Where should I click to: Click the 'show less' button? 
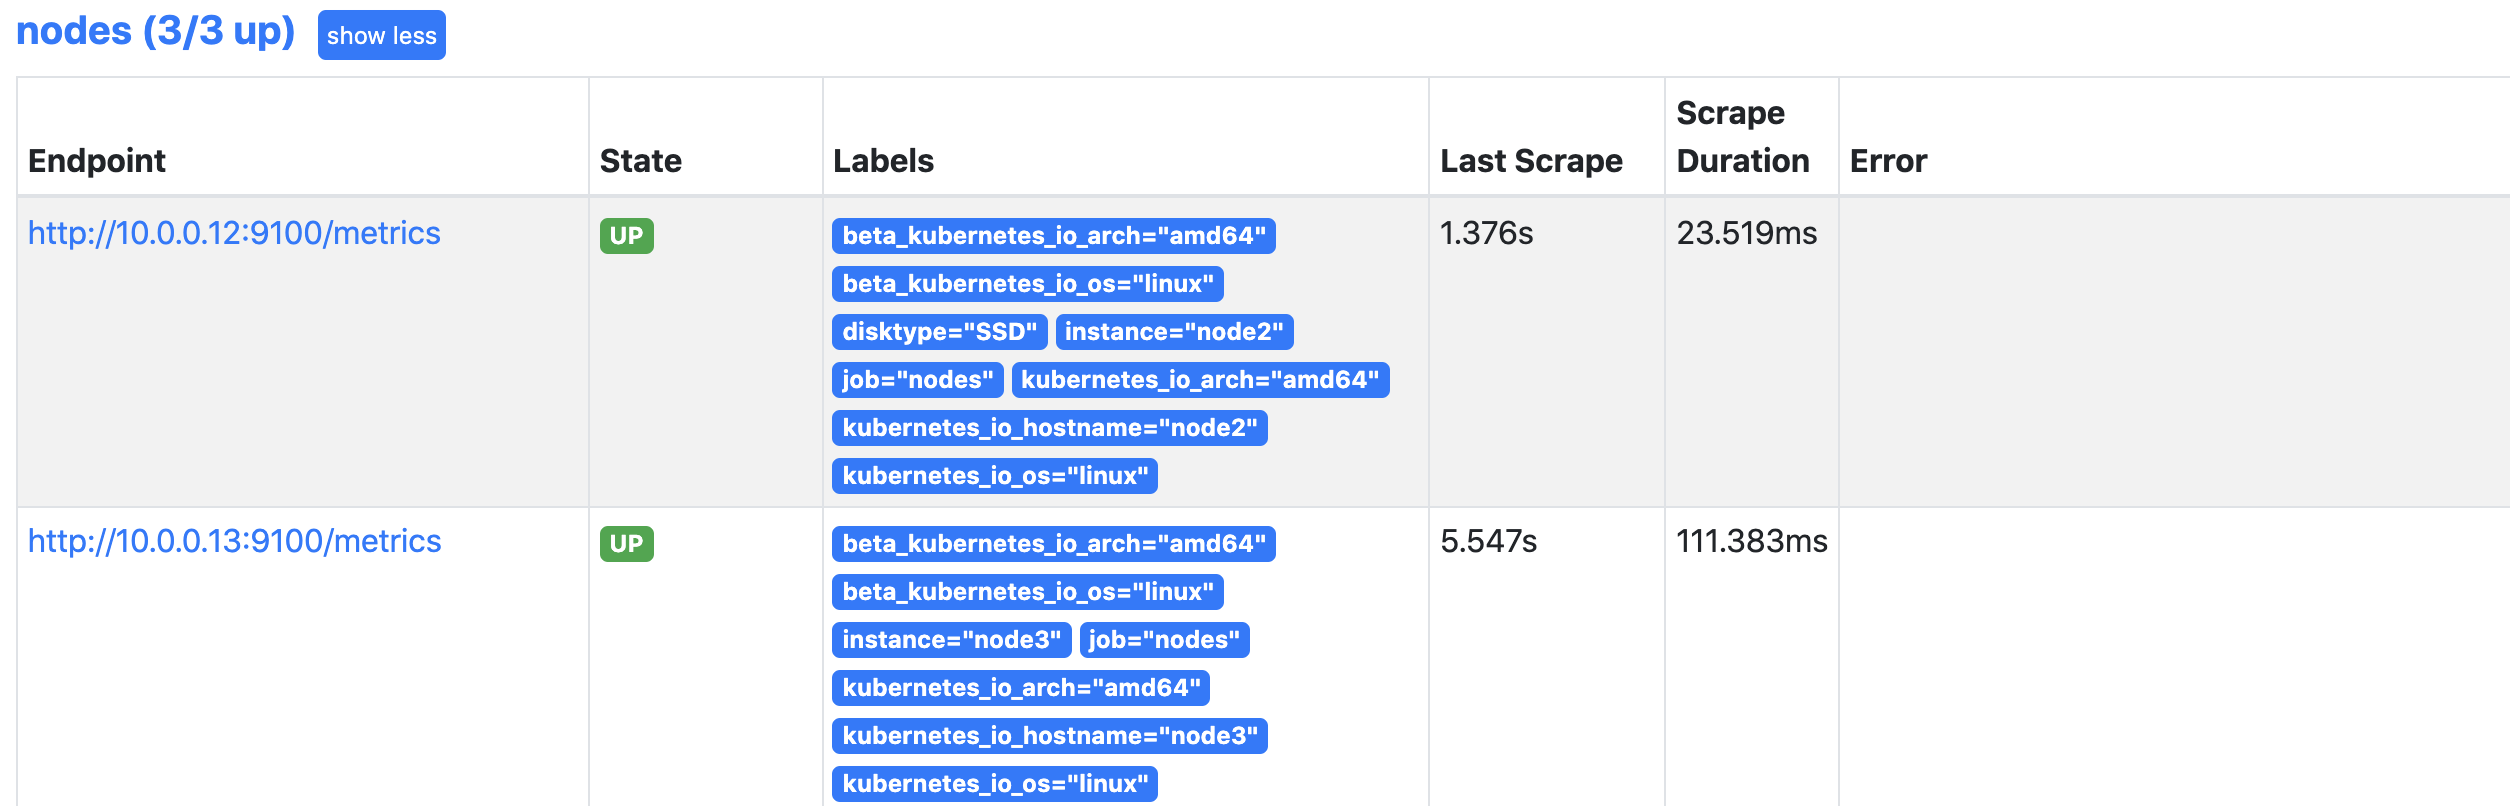tap(381, 36)
